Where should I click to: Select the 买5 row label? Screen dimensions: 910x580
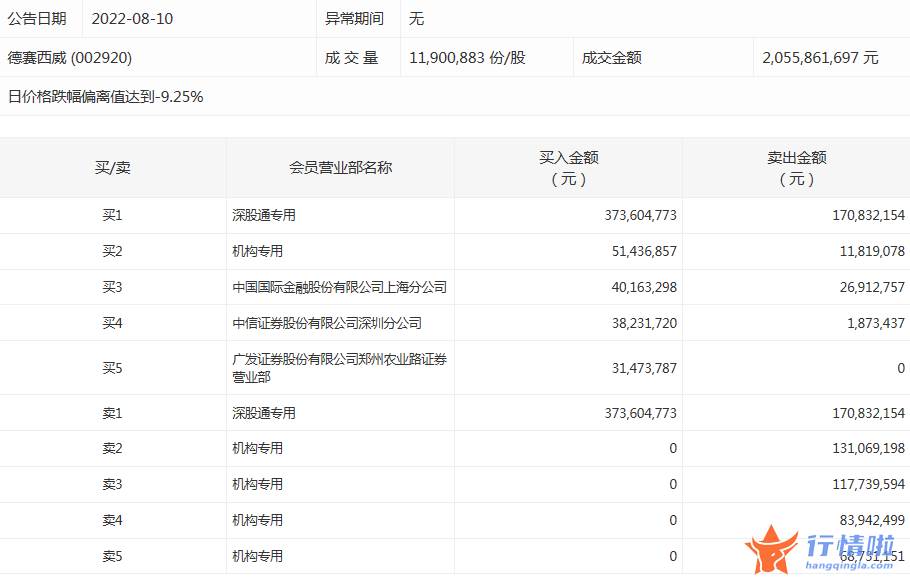coord(113,368)
